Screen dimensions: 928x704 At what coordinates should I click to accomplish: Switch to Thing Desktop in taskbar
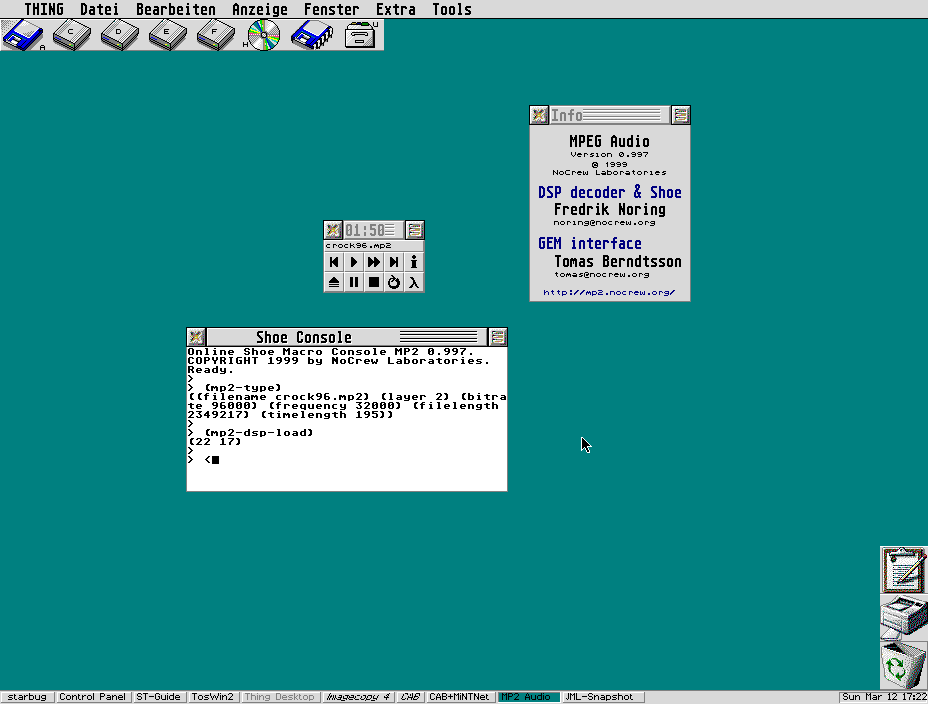coord(279,697)
